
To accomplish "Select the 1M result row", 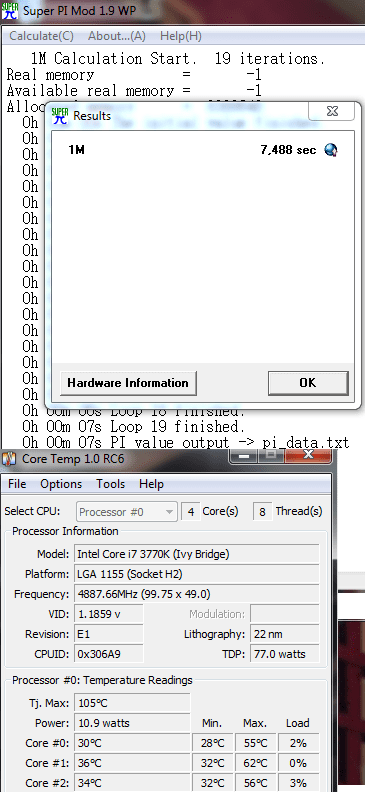I will pyautogui.click(x=203, y=150).
